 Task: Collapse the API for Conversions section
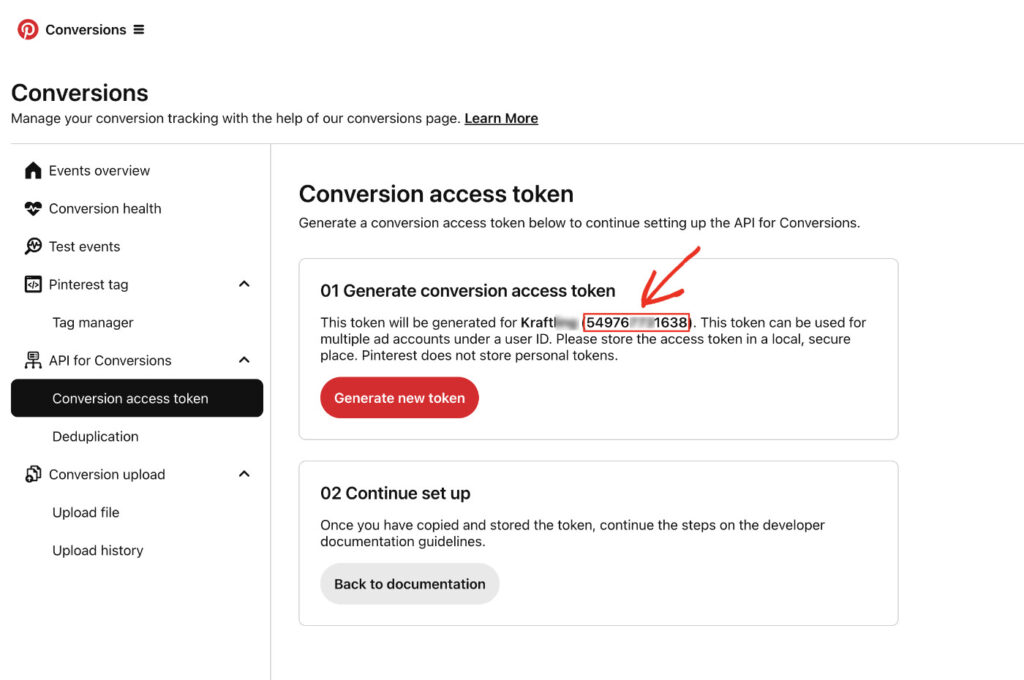point(244,360)
